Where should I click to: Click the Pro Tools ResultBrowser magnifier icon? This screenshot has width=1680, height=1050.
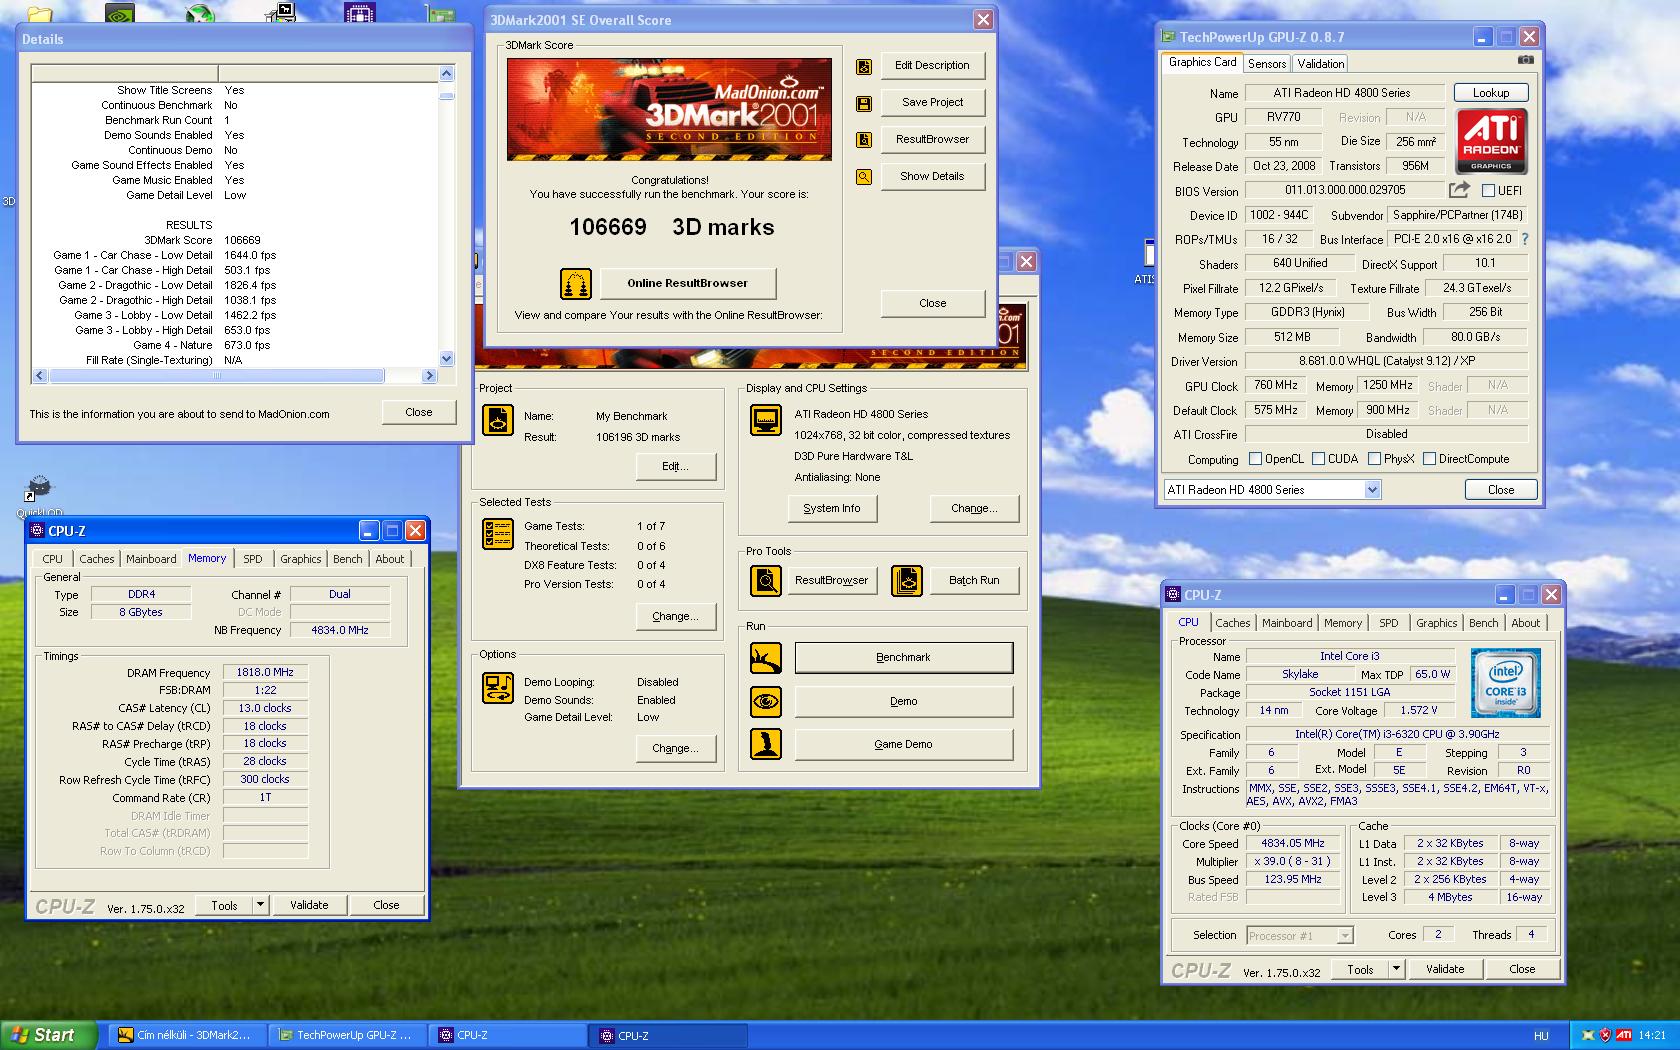pyautogui.click(x=766, y=580)
